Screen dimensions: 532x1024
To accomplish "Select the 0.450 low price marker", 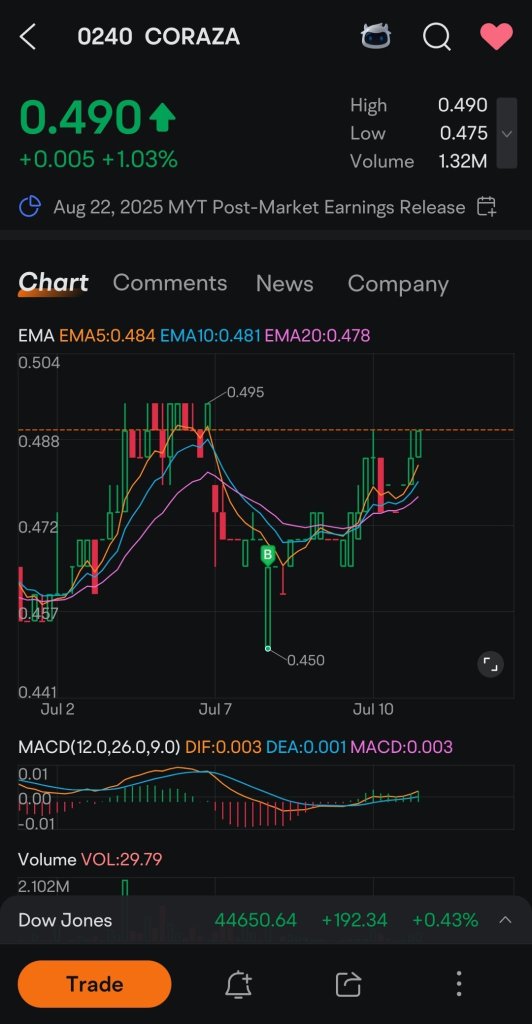I will (x=305, y=660).
